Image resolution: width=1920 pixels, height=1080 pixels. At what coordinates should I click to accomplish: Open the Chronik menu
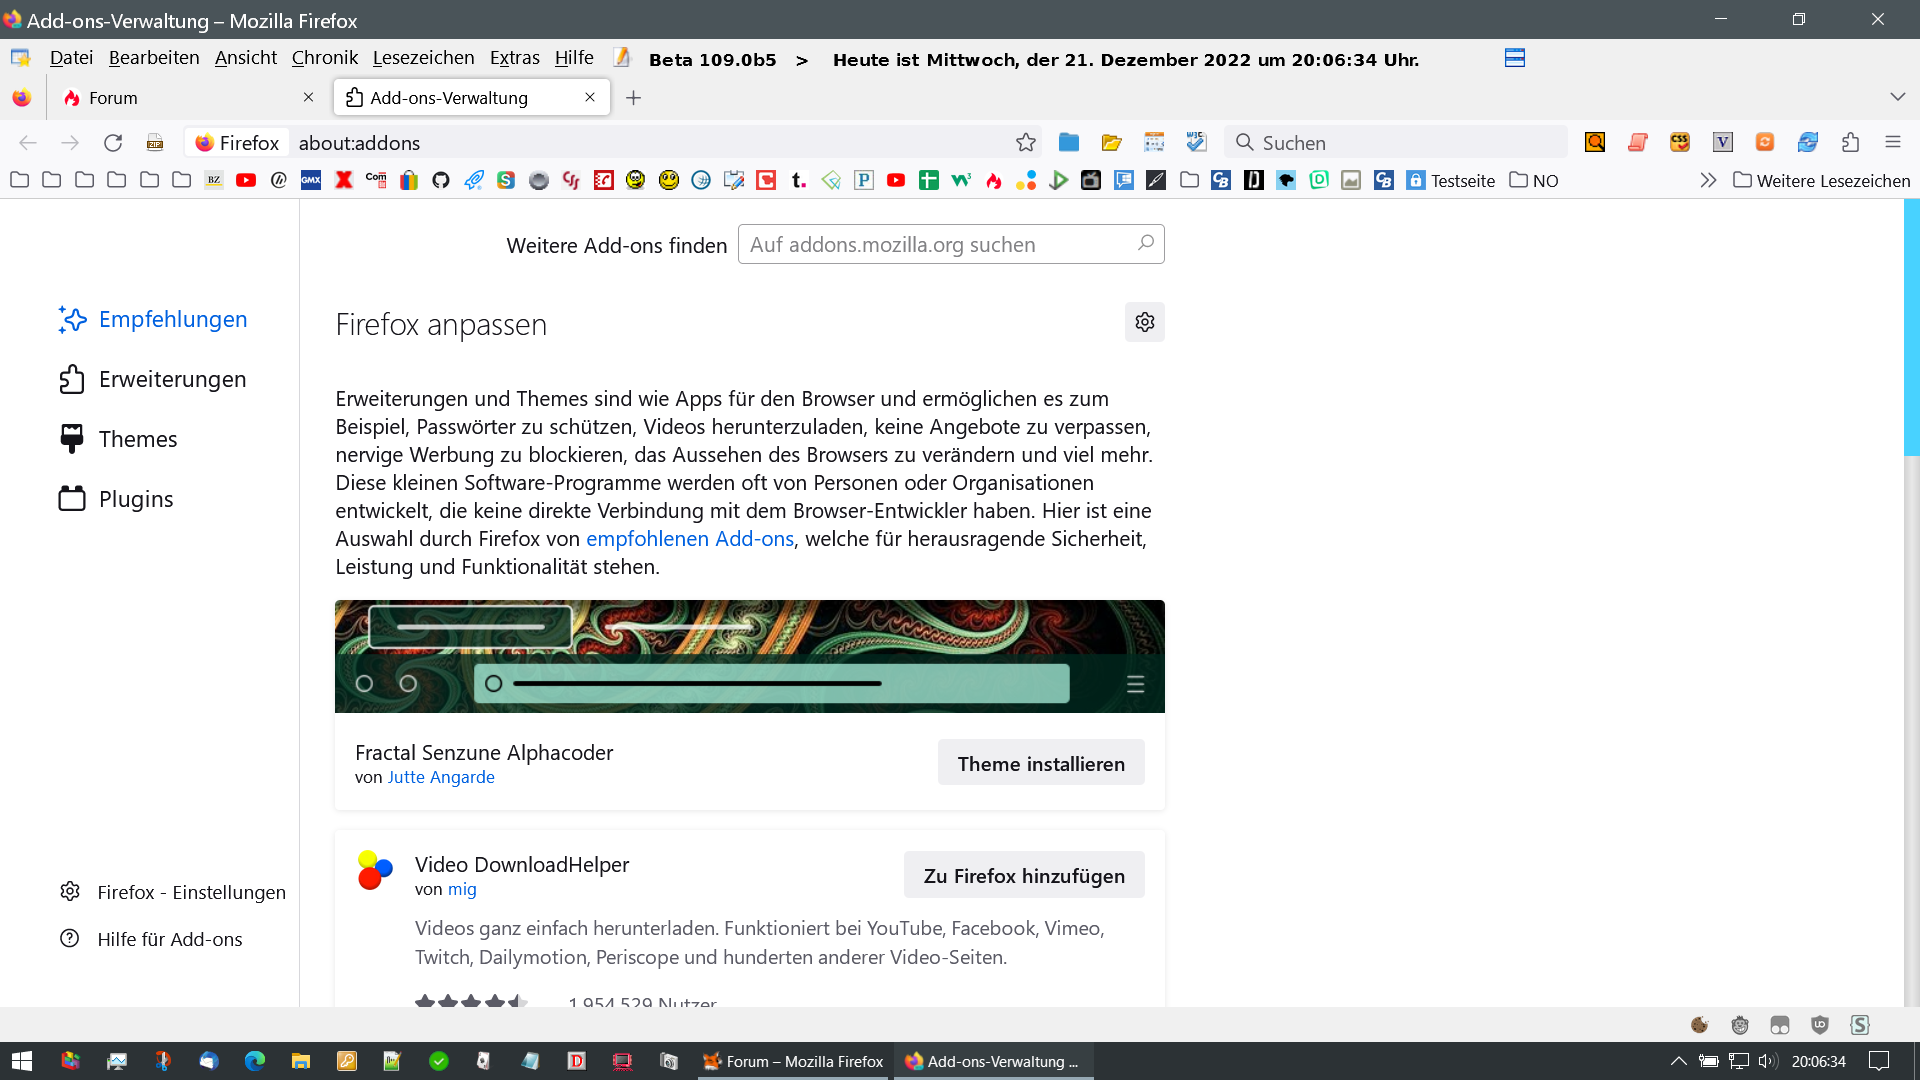pos(324,58)
